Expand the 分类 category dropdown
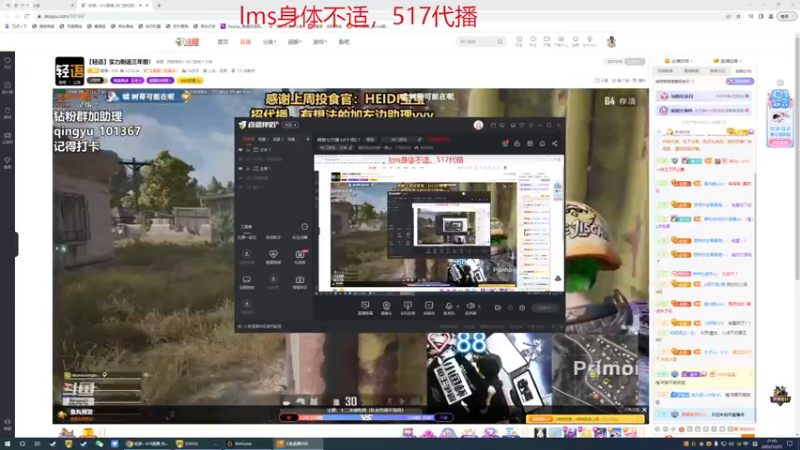 click(269, 42)
